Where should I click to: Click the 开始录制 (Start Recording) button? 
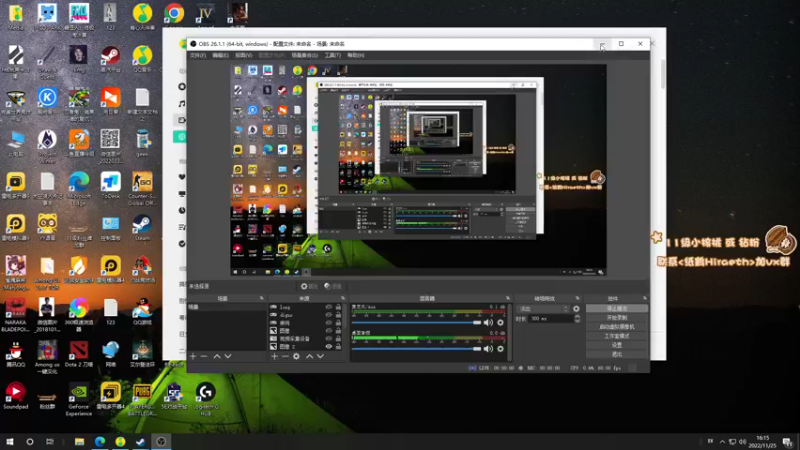click(616, 318)
